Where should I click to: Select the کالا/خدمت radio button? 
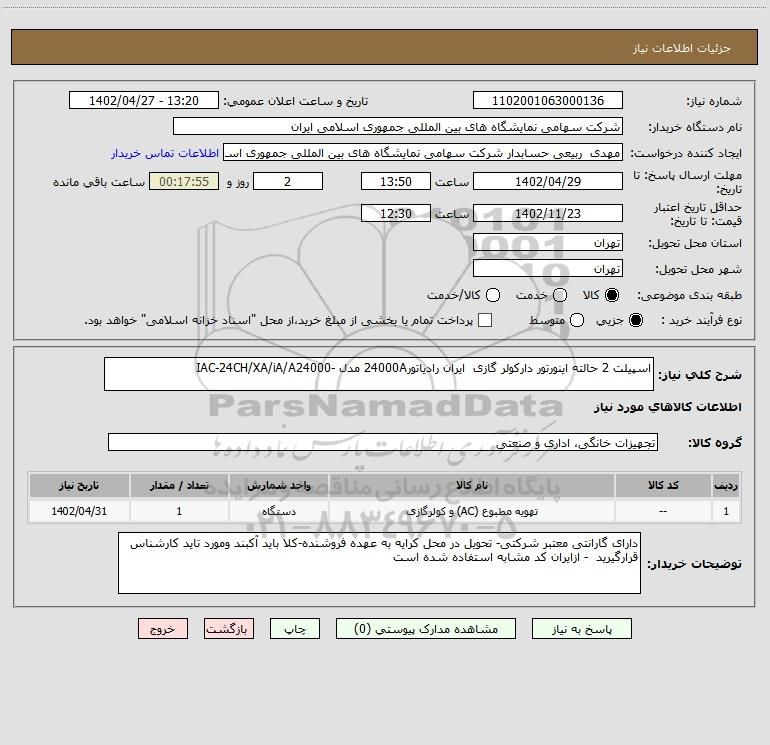[x=493, y=295]
